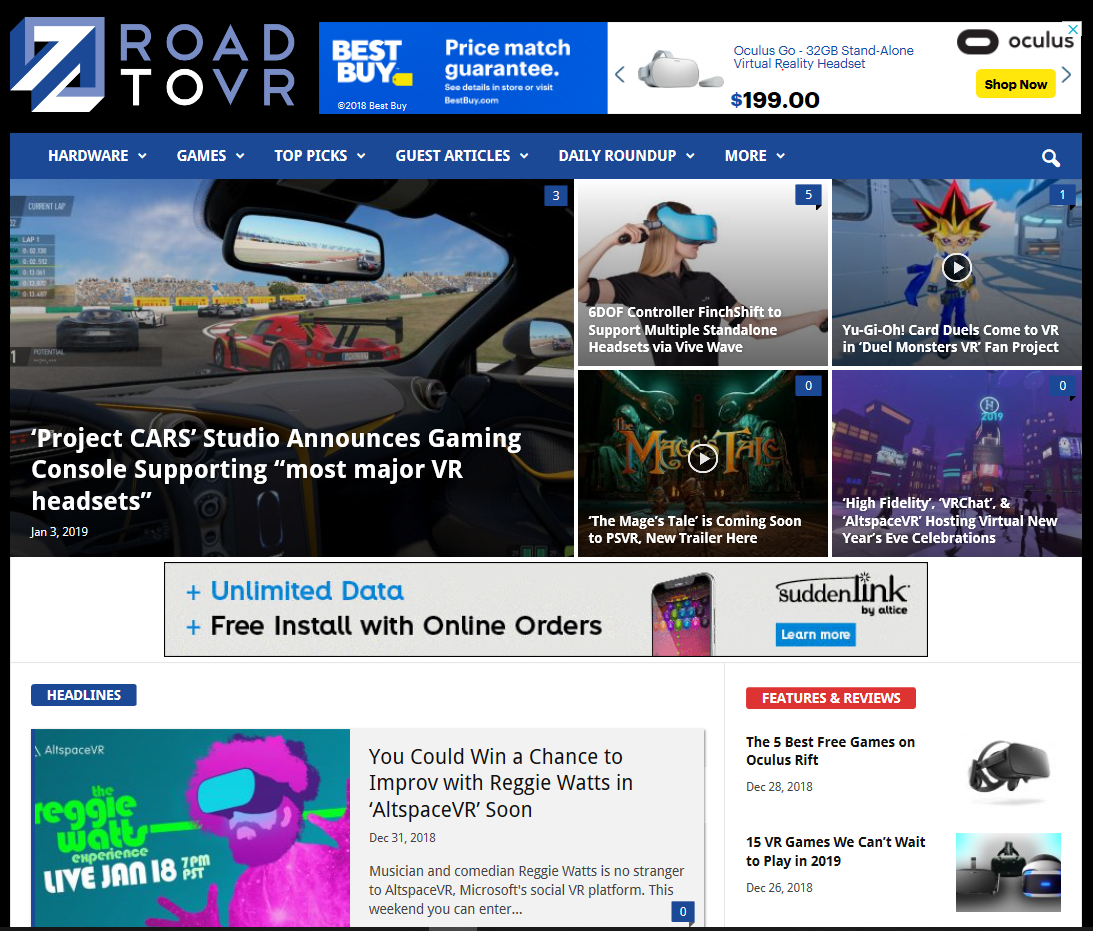Click Free Install with Online Orders text
The height and width of the screenshot is (931, 1093).
(x=406, y=626)
